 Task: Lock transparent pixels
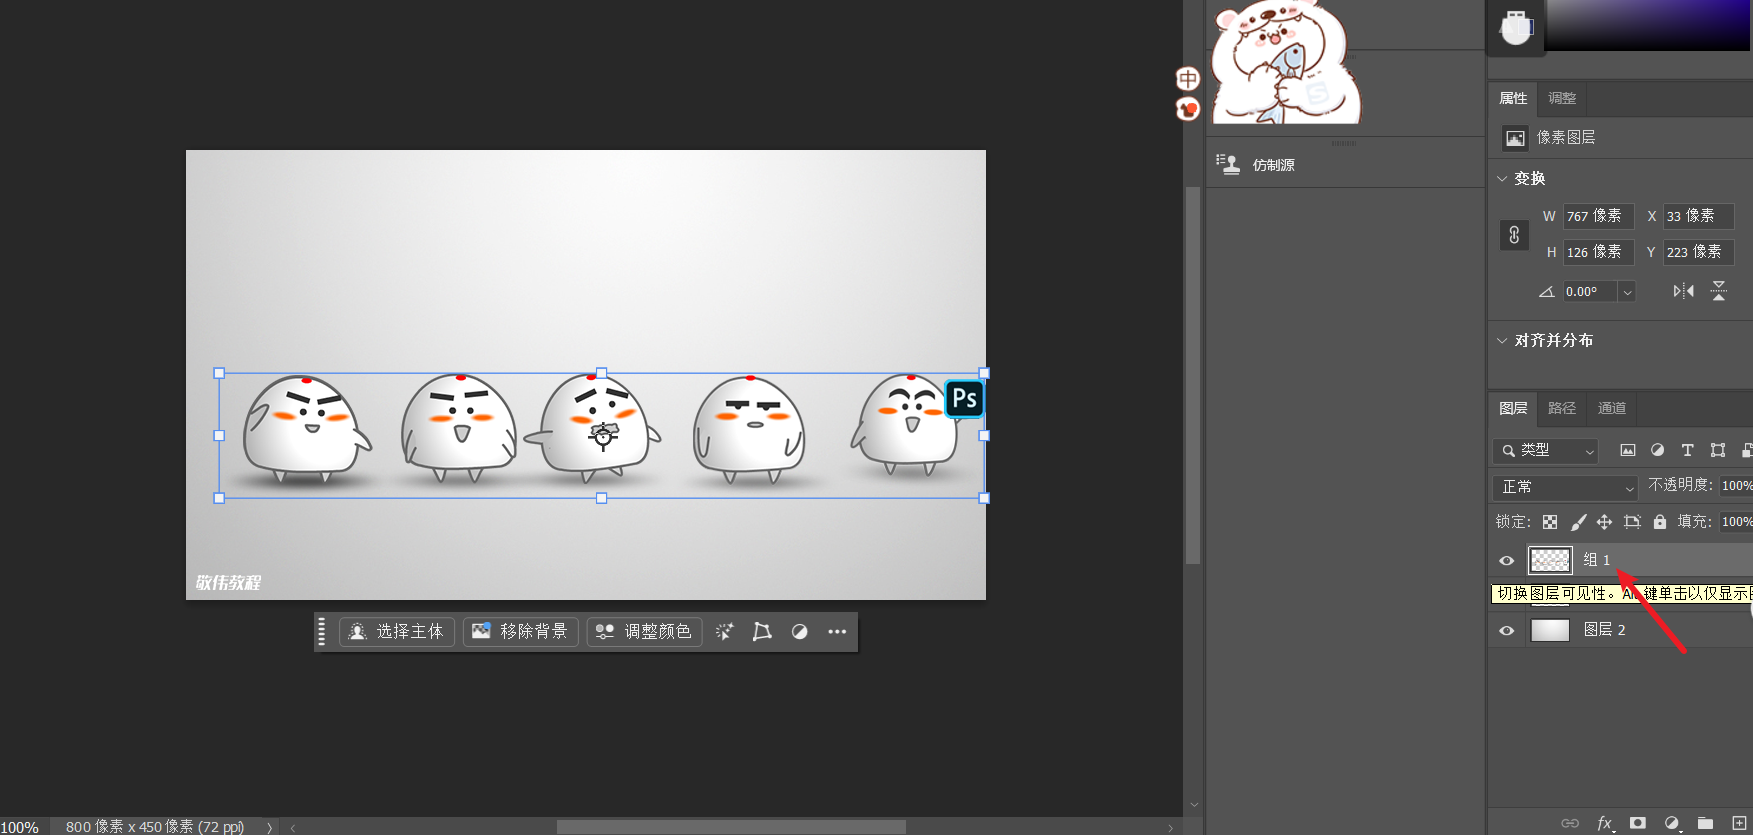click(x=1550, y=522)
